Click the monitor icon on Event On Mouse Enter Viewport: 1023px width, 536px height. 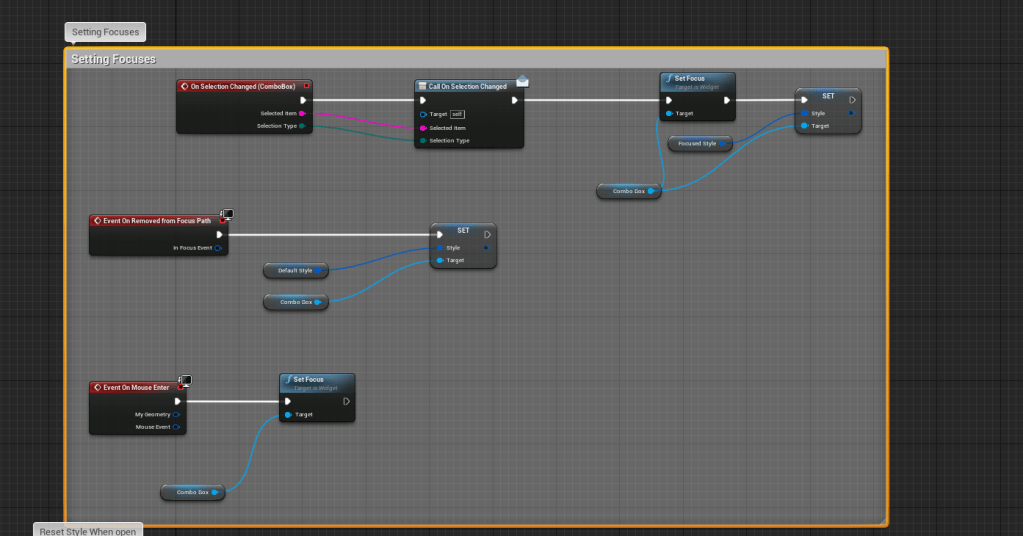pyautogui.click(x=185, y=381)
